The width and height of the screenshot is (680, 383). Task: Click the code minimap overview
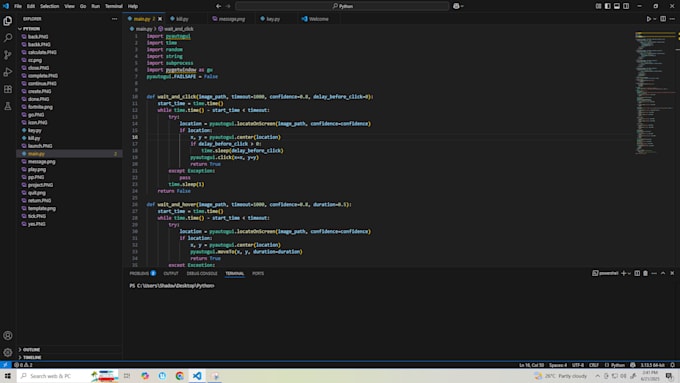pos(655,92)
